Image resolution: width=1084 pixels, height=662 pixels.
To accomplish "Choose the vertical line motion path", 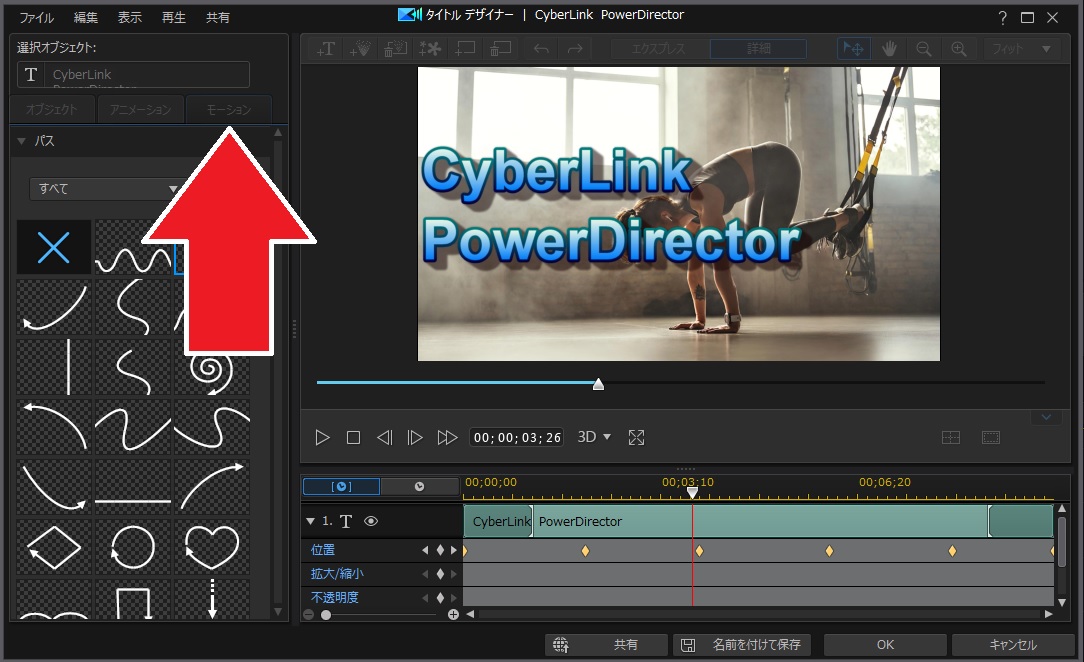I will (x=54, y=367).
